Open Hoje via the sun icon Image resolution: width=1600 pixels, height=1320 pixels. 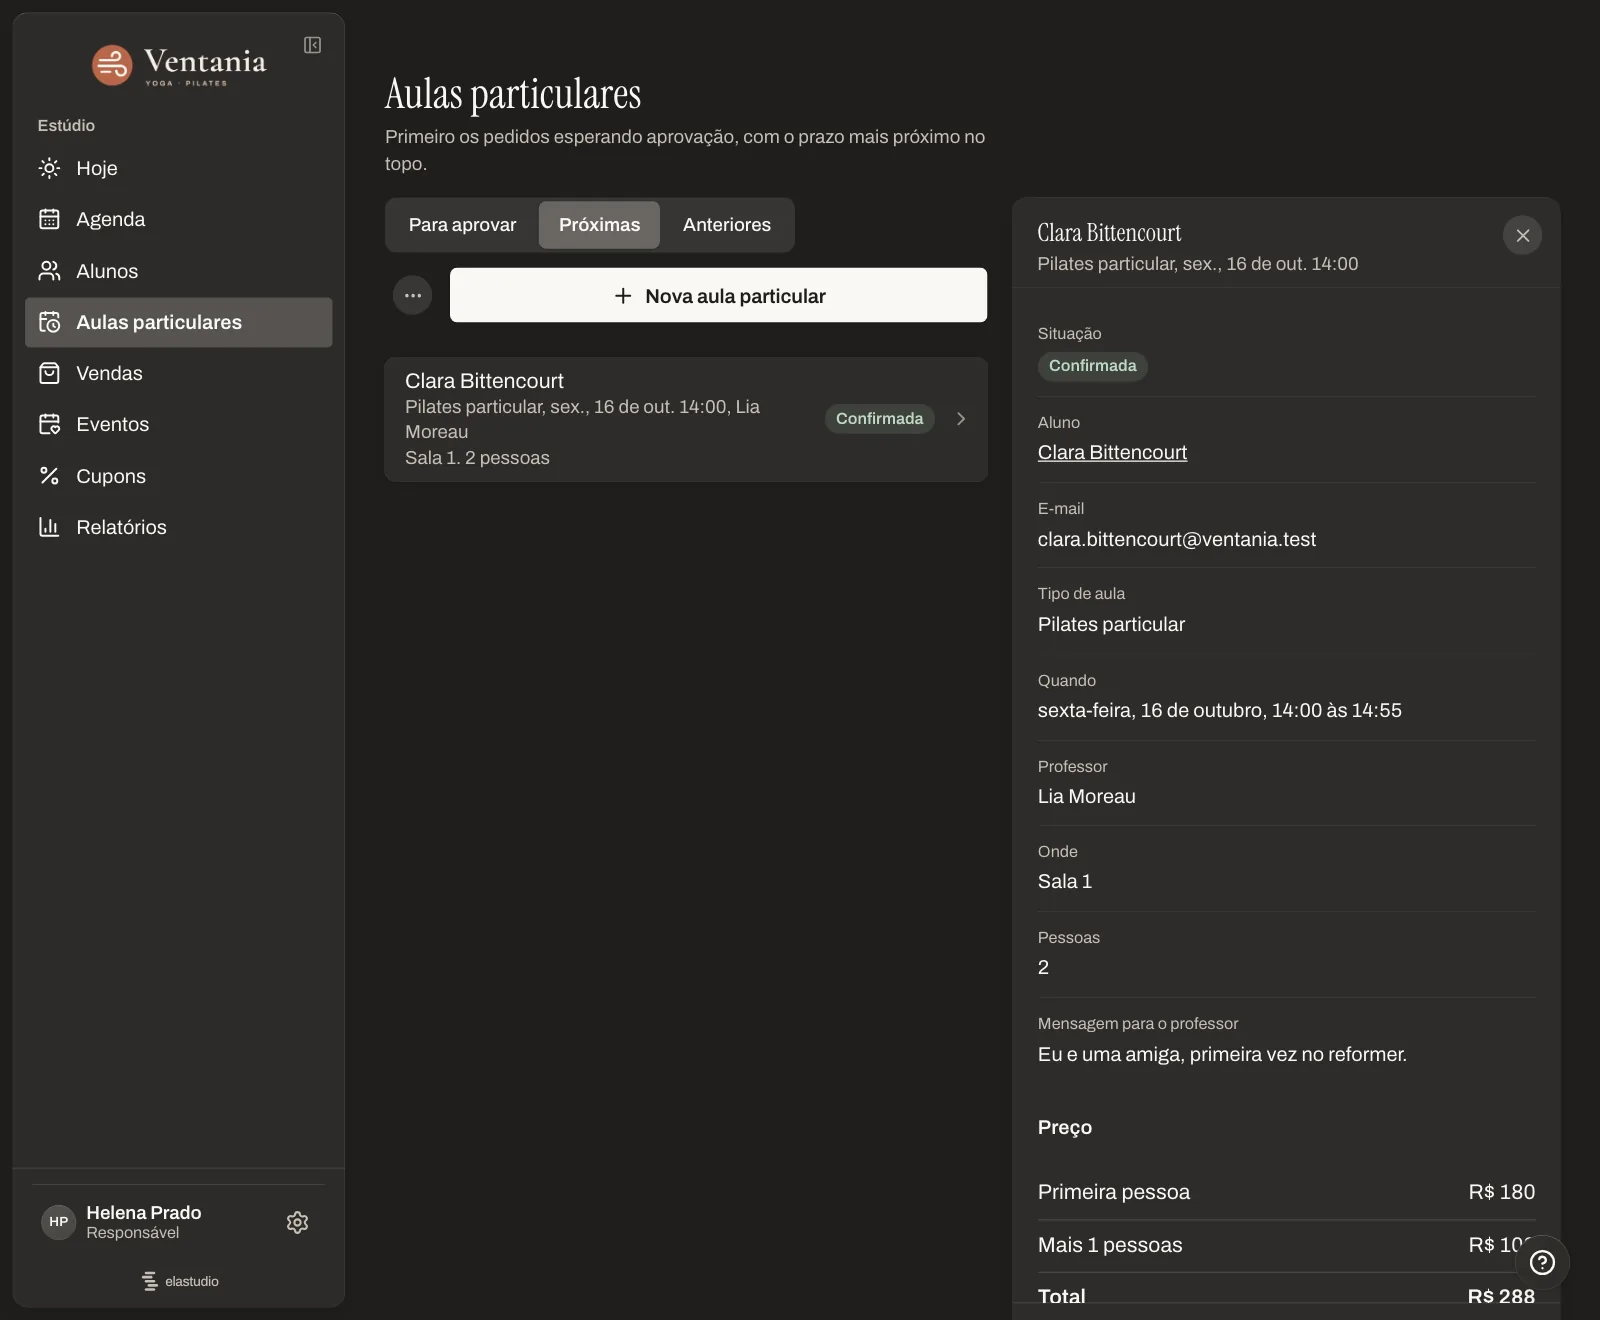tap(49, 168)
